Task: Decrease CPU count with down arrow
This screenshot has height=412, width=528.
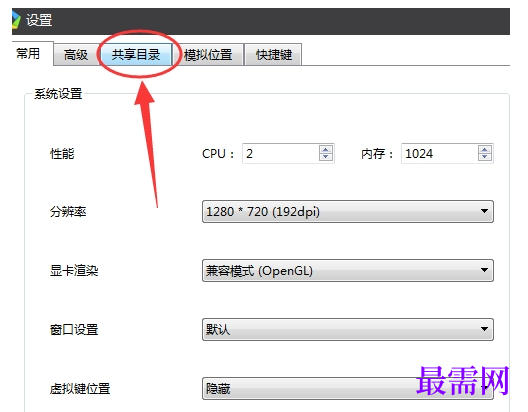Action: point(326,157)
